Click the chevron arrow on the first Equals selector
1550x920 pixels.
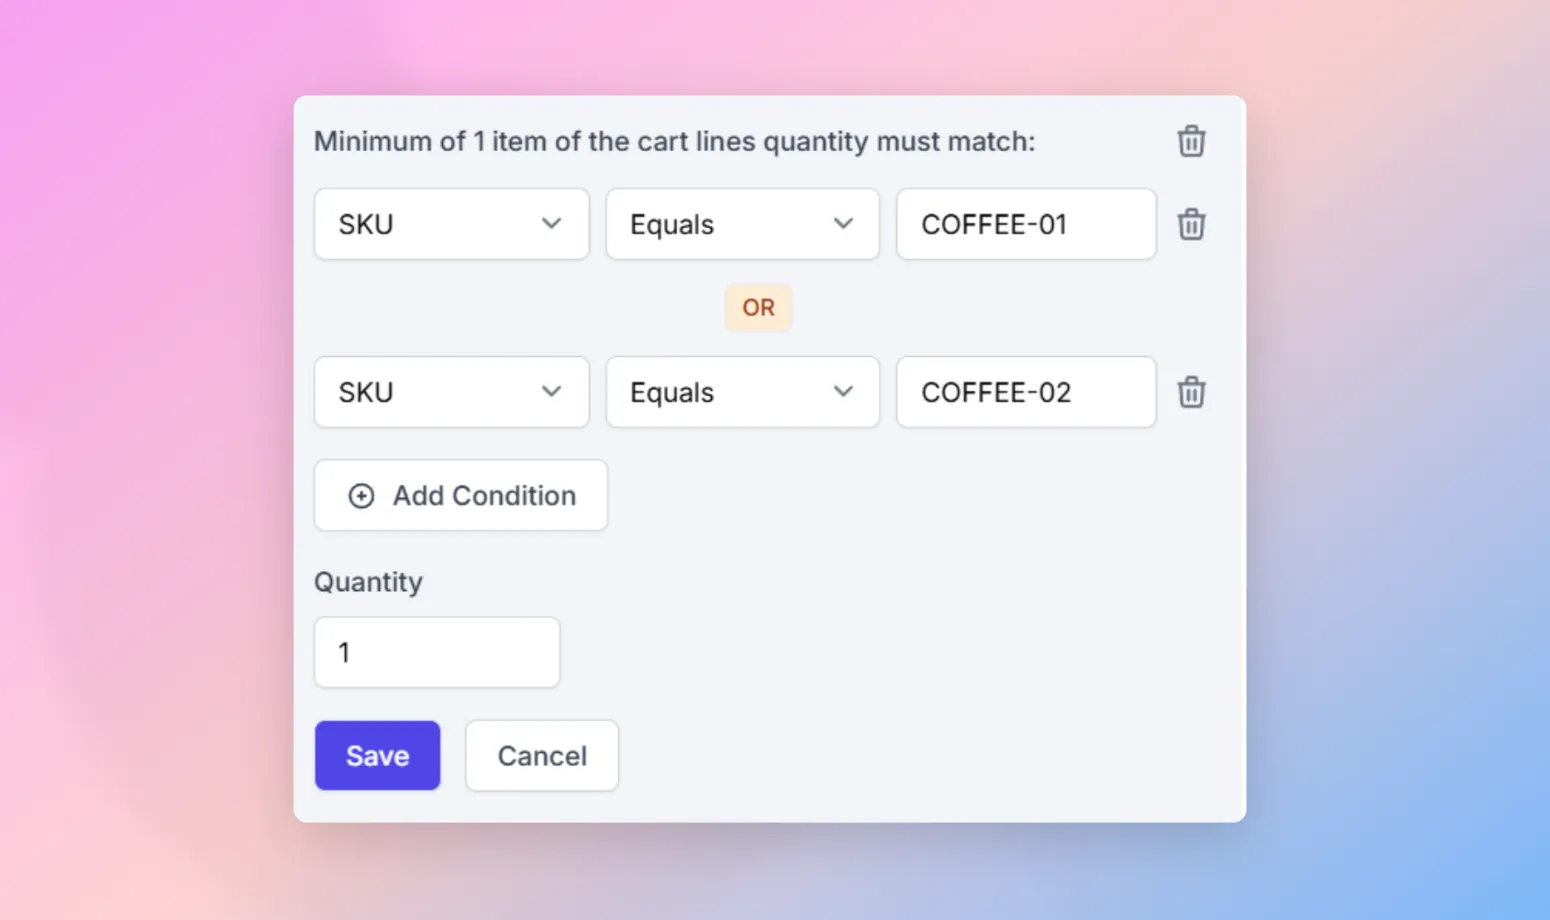coord(843,224)
